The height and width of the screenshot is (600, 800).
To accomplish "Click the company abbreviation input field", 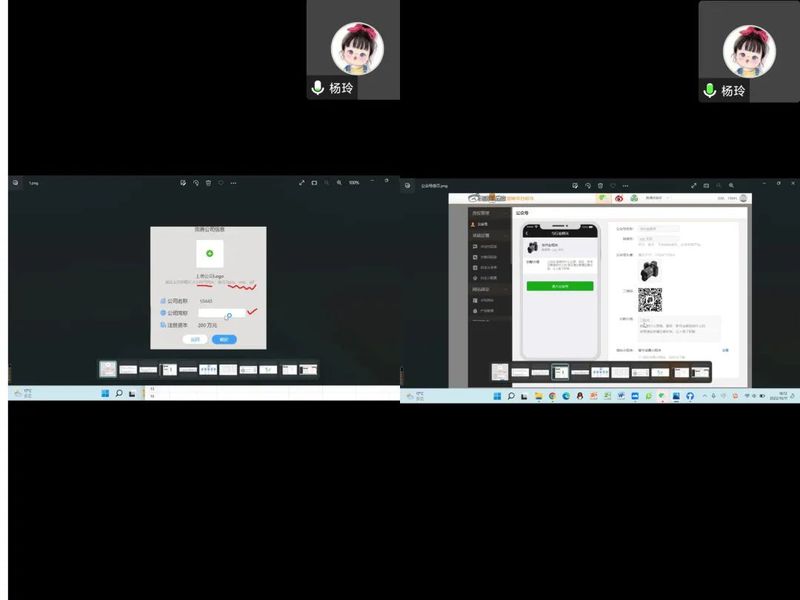I will pos(220,313).
